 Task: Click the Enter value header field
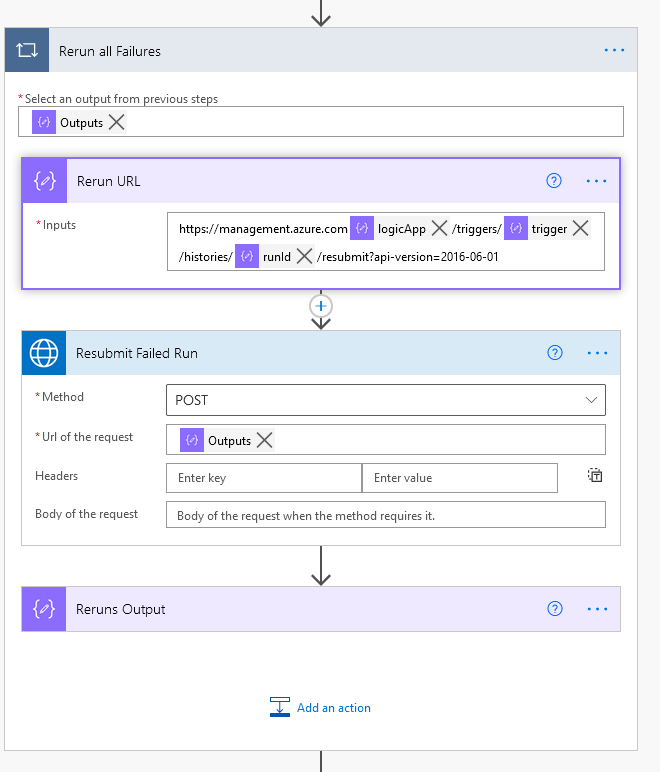click(459, 478)
